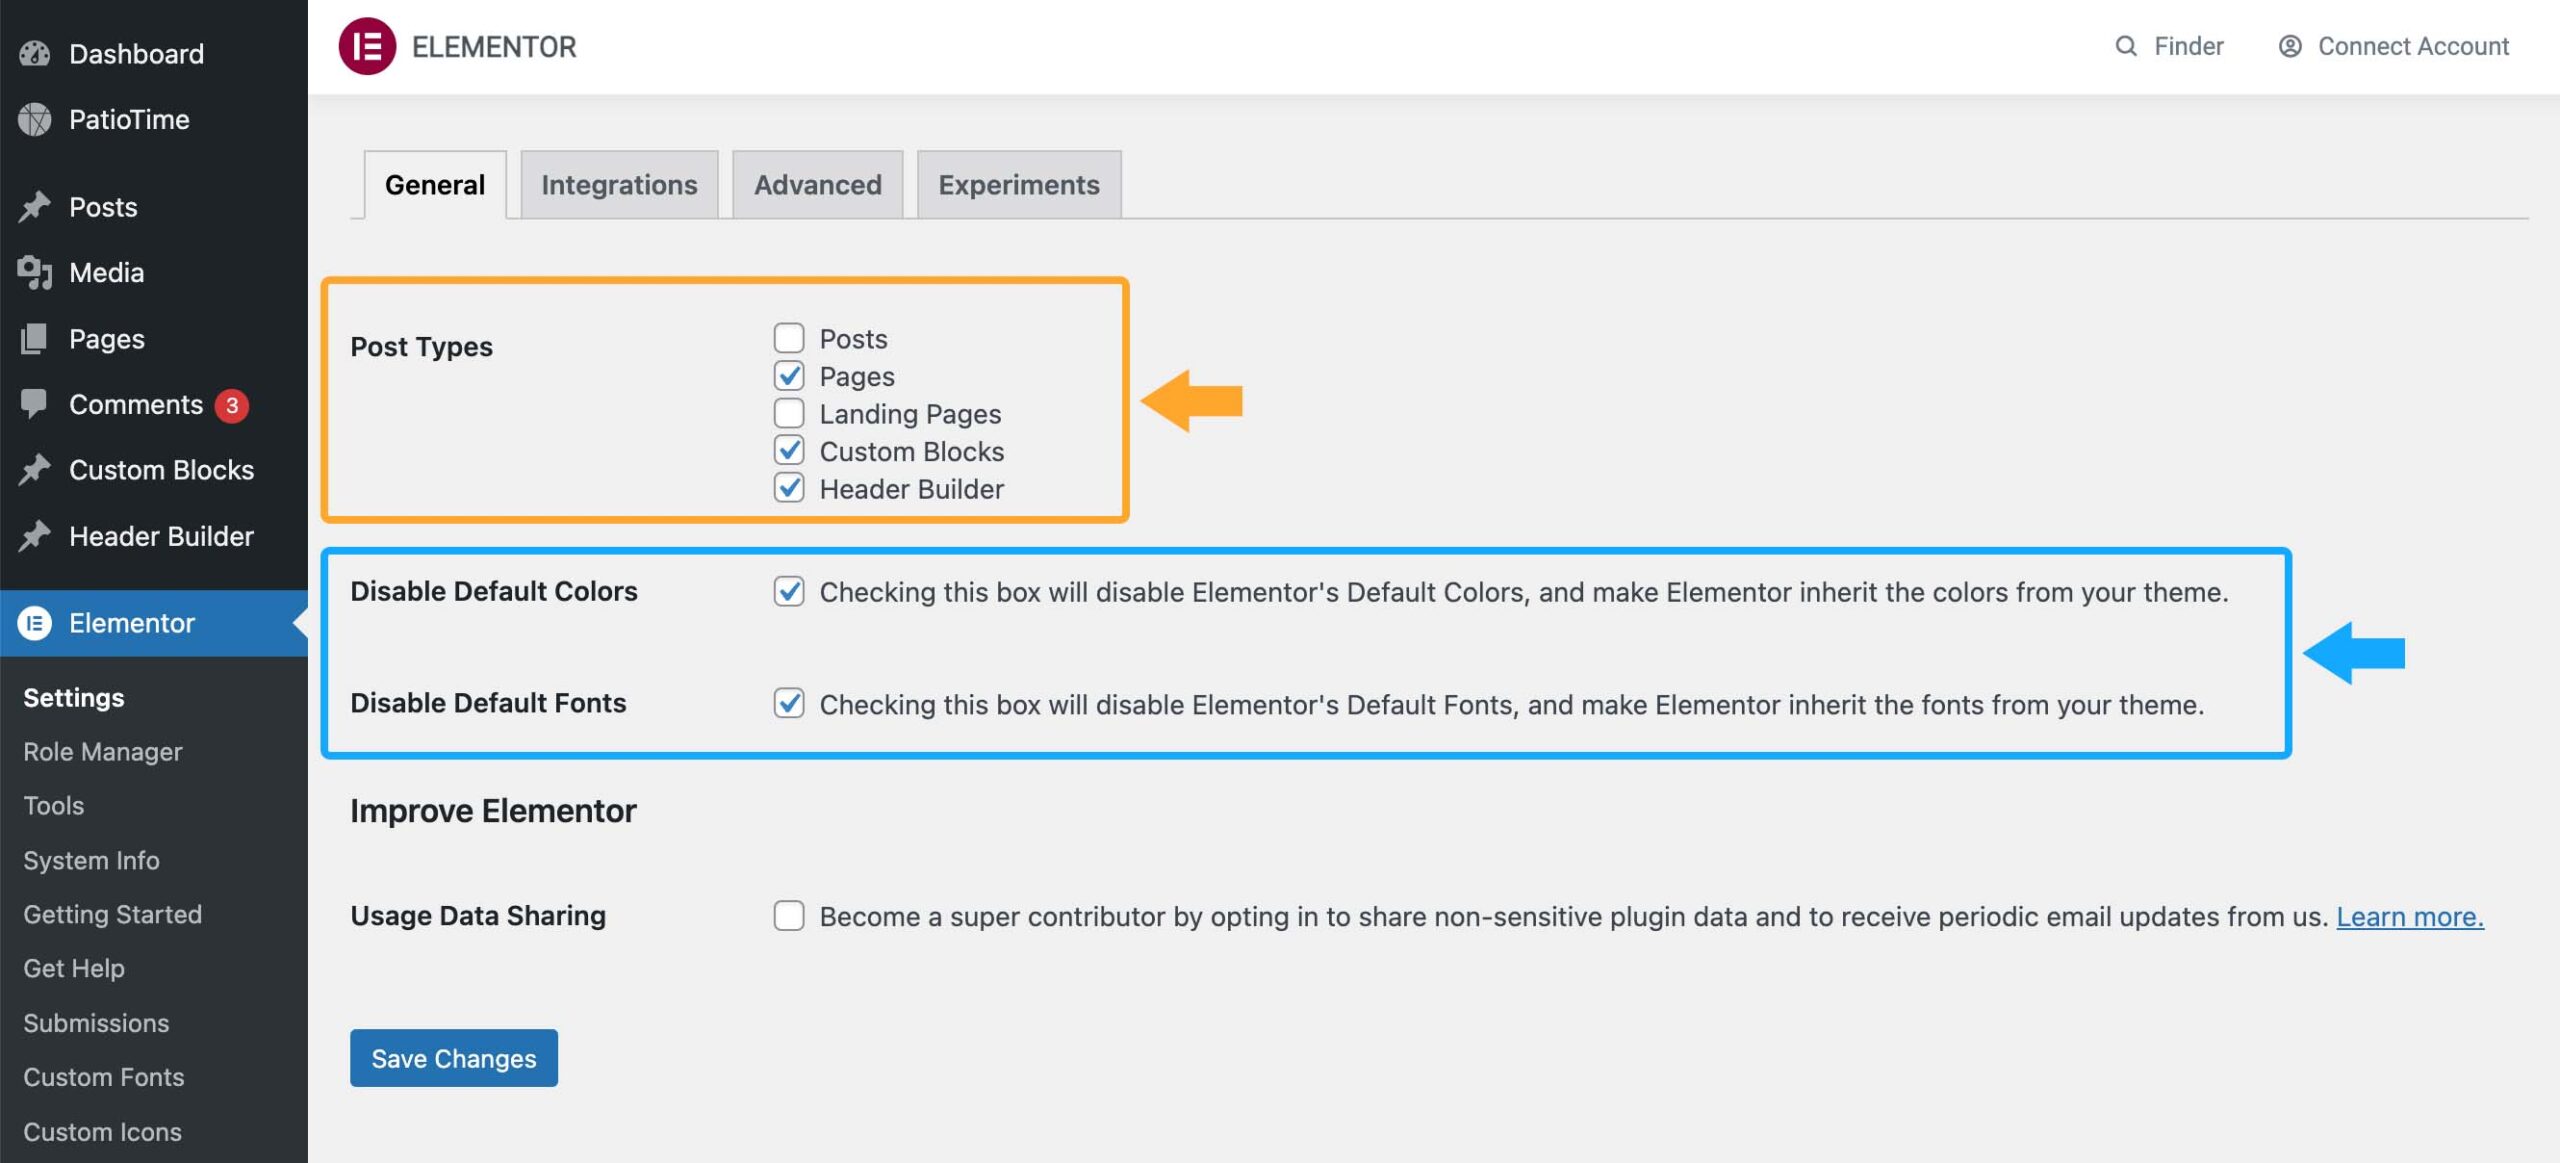Image resolution: width=2560 pixels, height=1163 pixels.
Task: Click the Connect Account icon
Action: [x=2288, y=45]
